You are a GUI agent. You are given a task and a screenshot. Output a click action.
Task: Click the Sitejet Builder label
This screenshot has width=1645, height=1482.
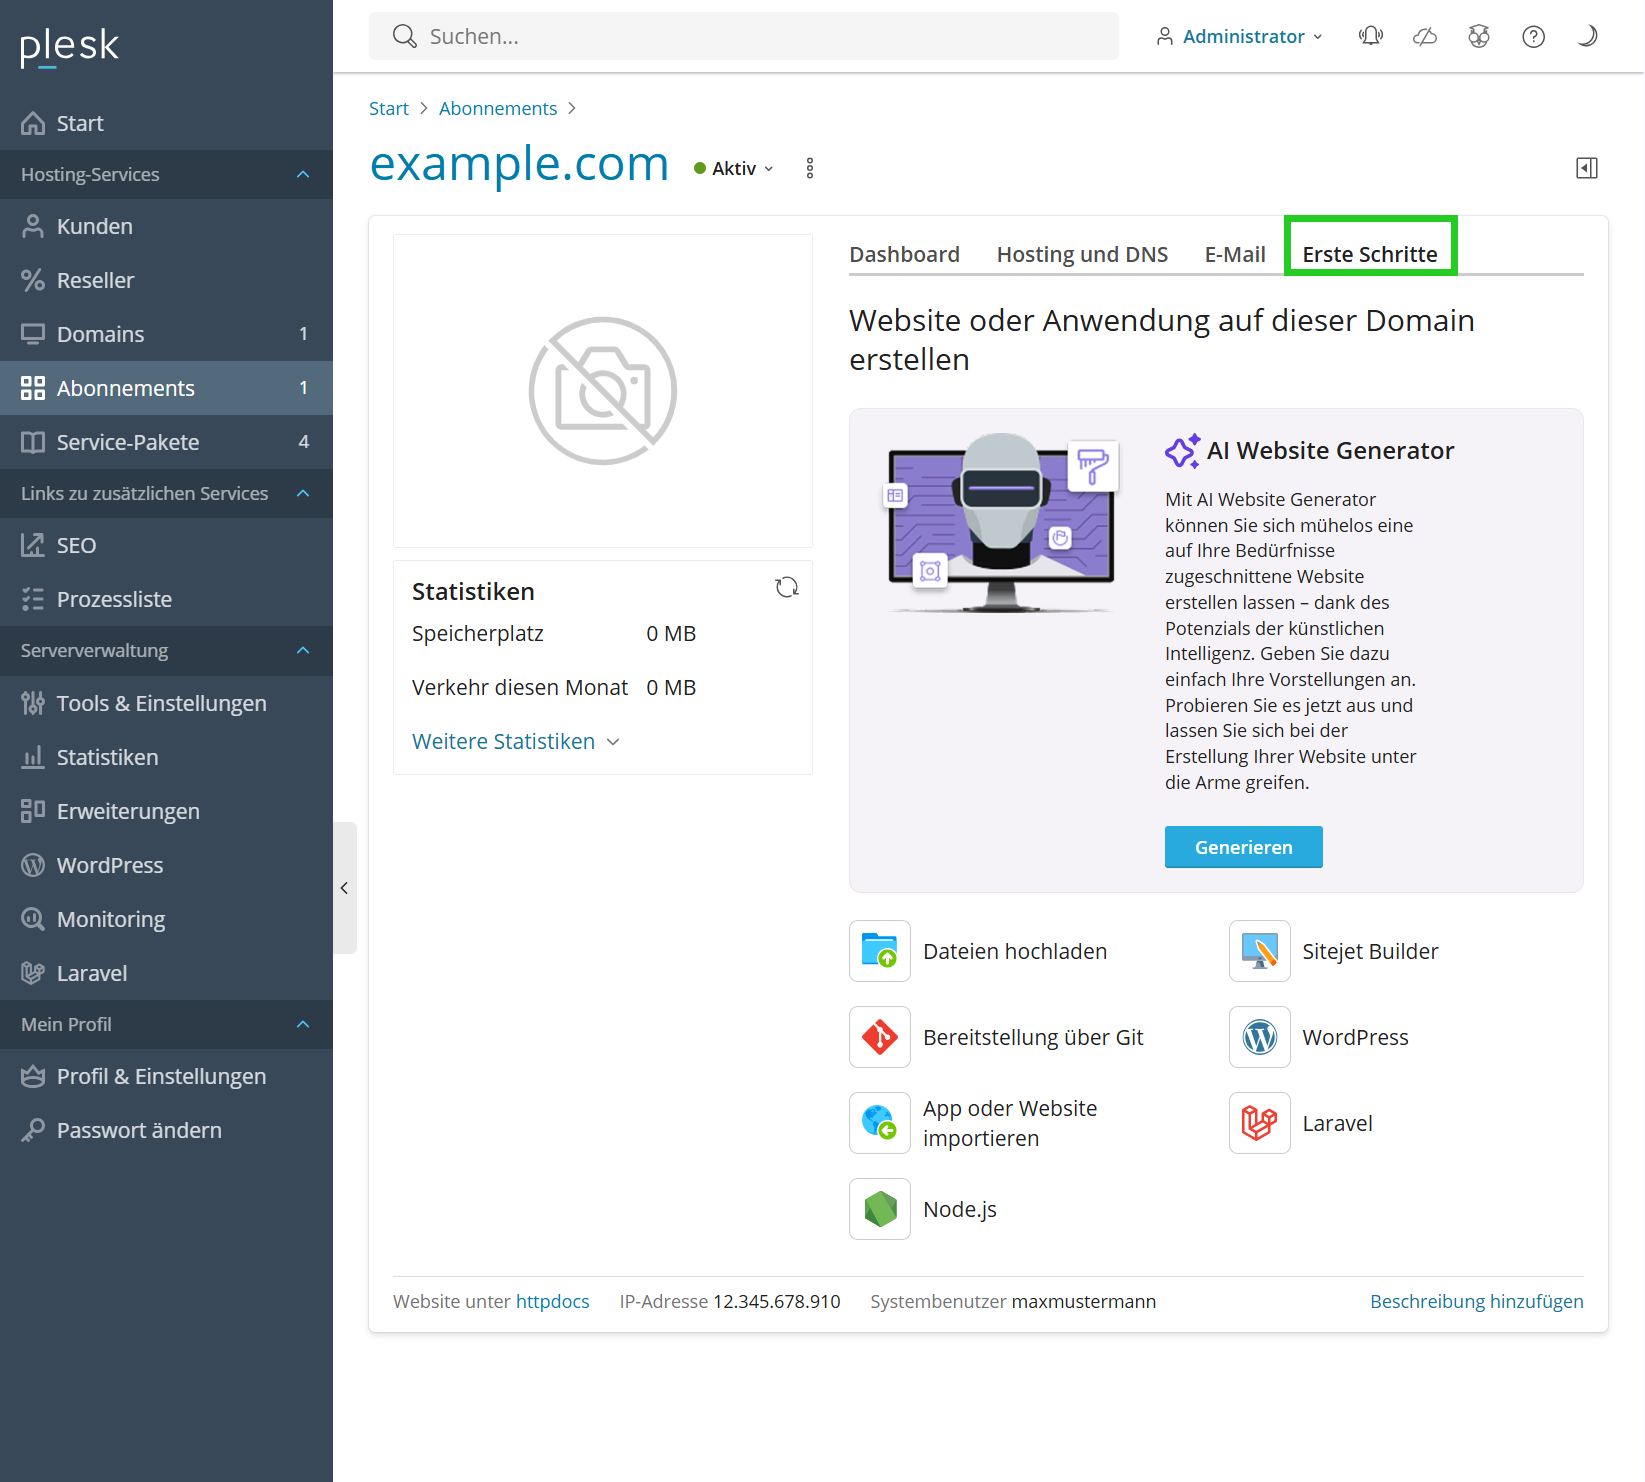(x=1370, y=951)
